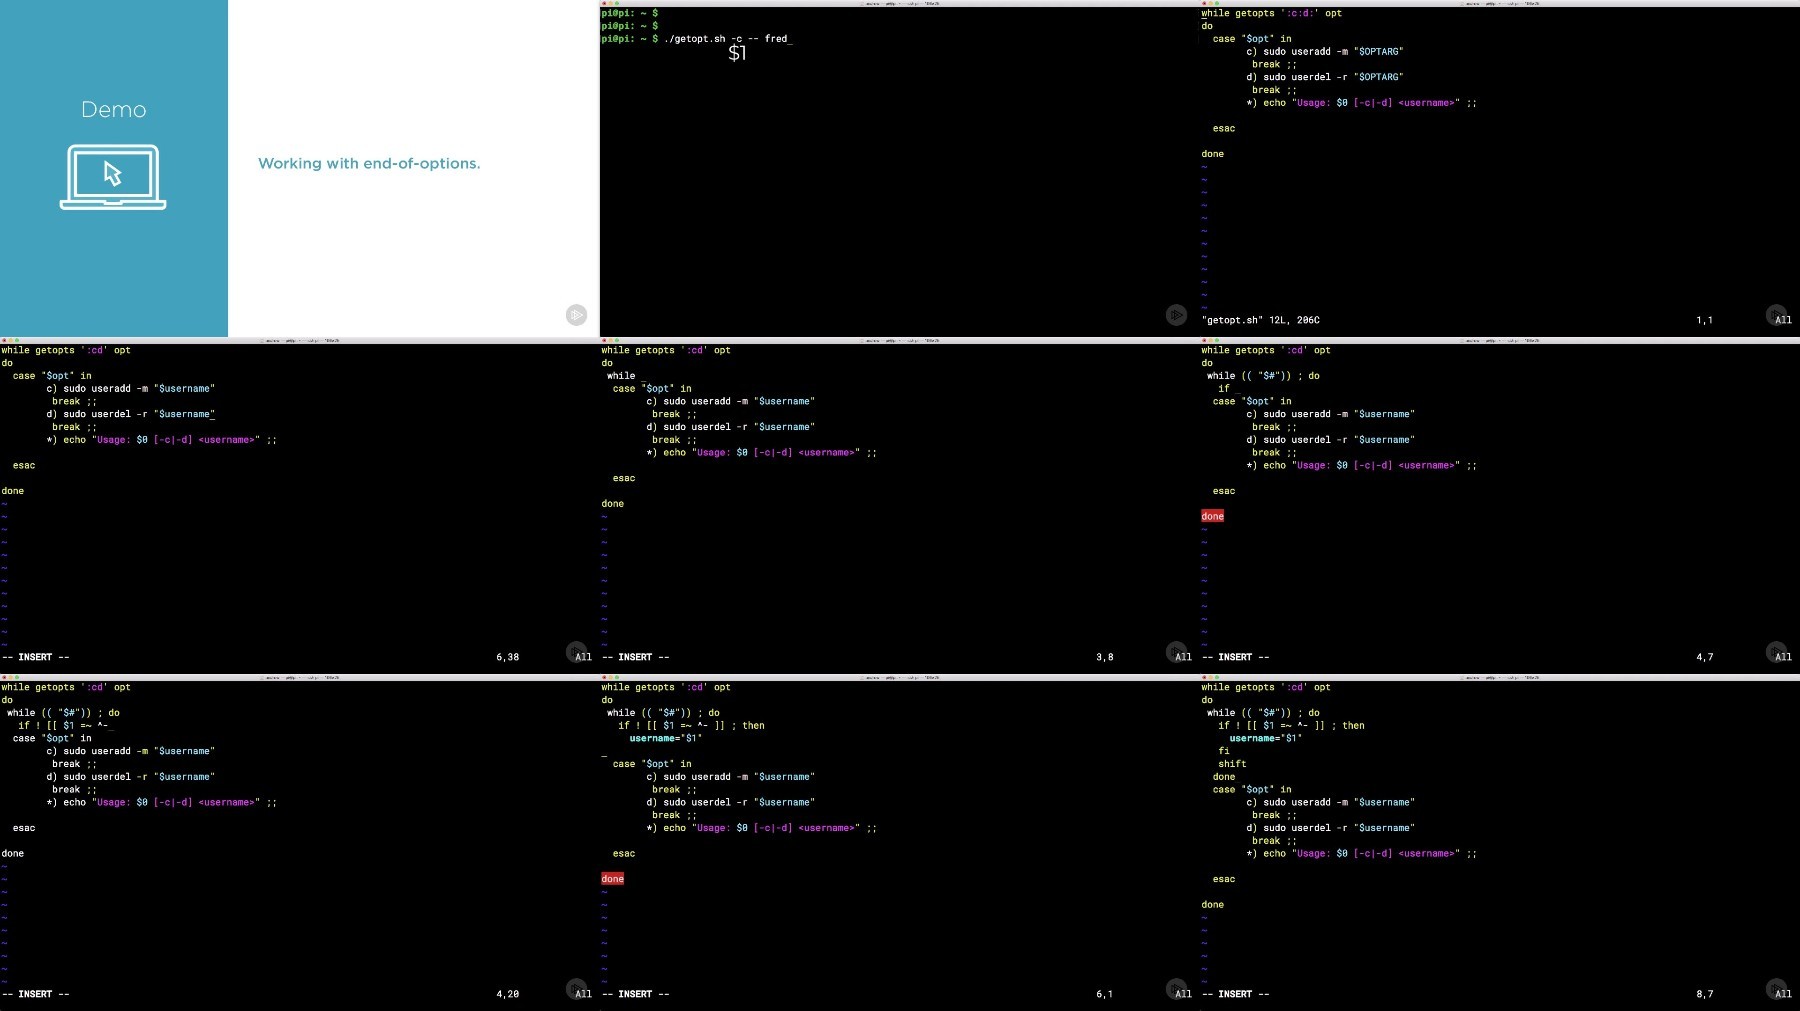
Task: Click the "Demo" heading on the slide
Action: pyautogui.click(x=114, y=110)
